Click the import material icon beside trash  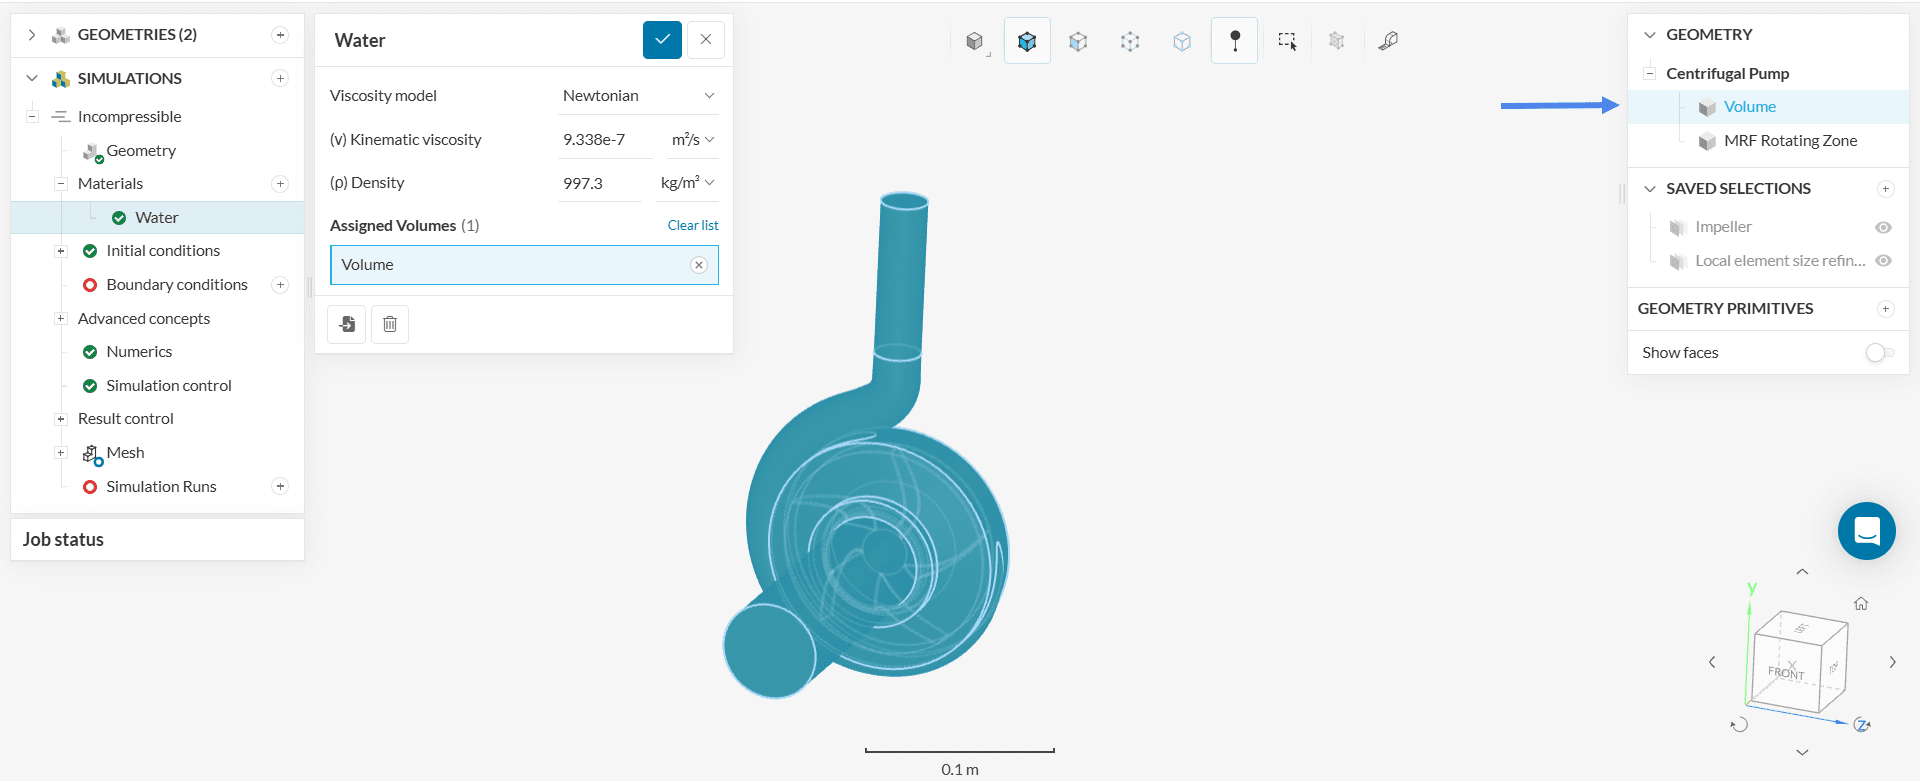347,324
